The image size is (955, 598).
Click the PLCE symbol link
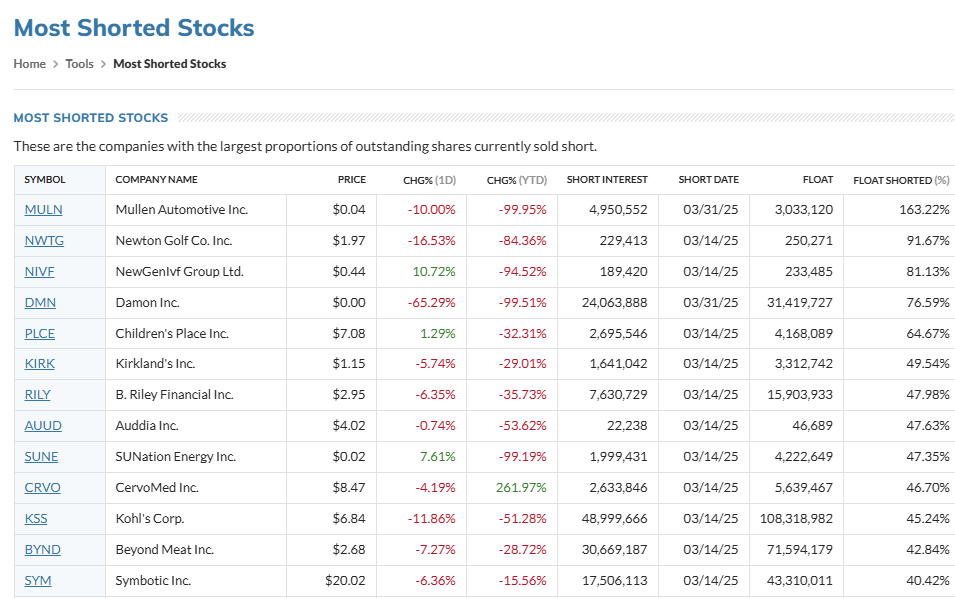click(40, 334)
